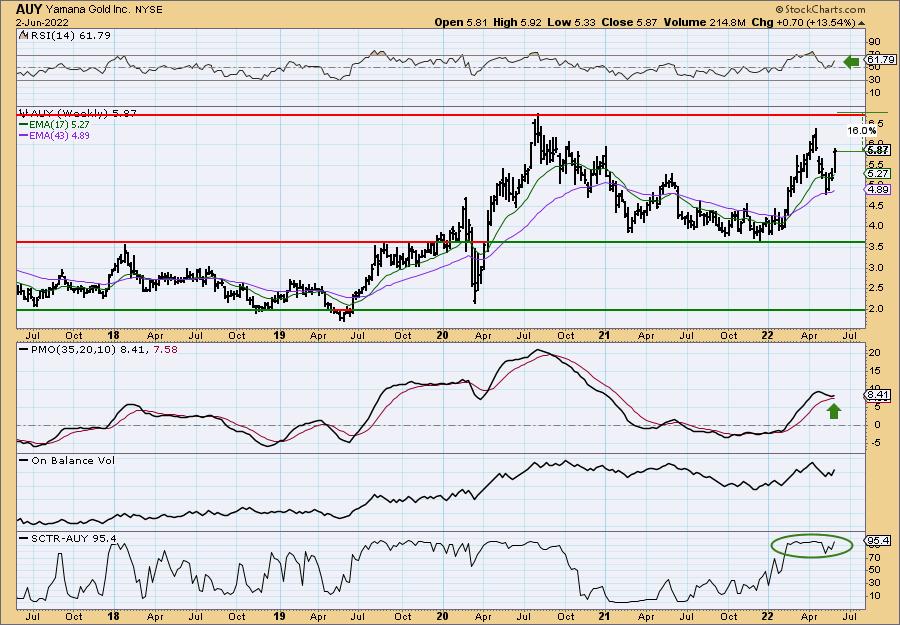Click the green EMA(17) legend line marker
This screenshot has height=625, width=900.
(x=23, y=125)
